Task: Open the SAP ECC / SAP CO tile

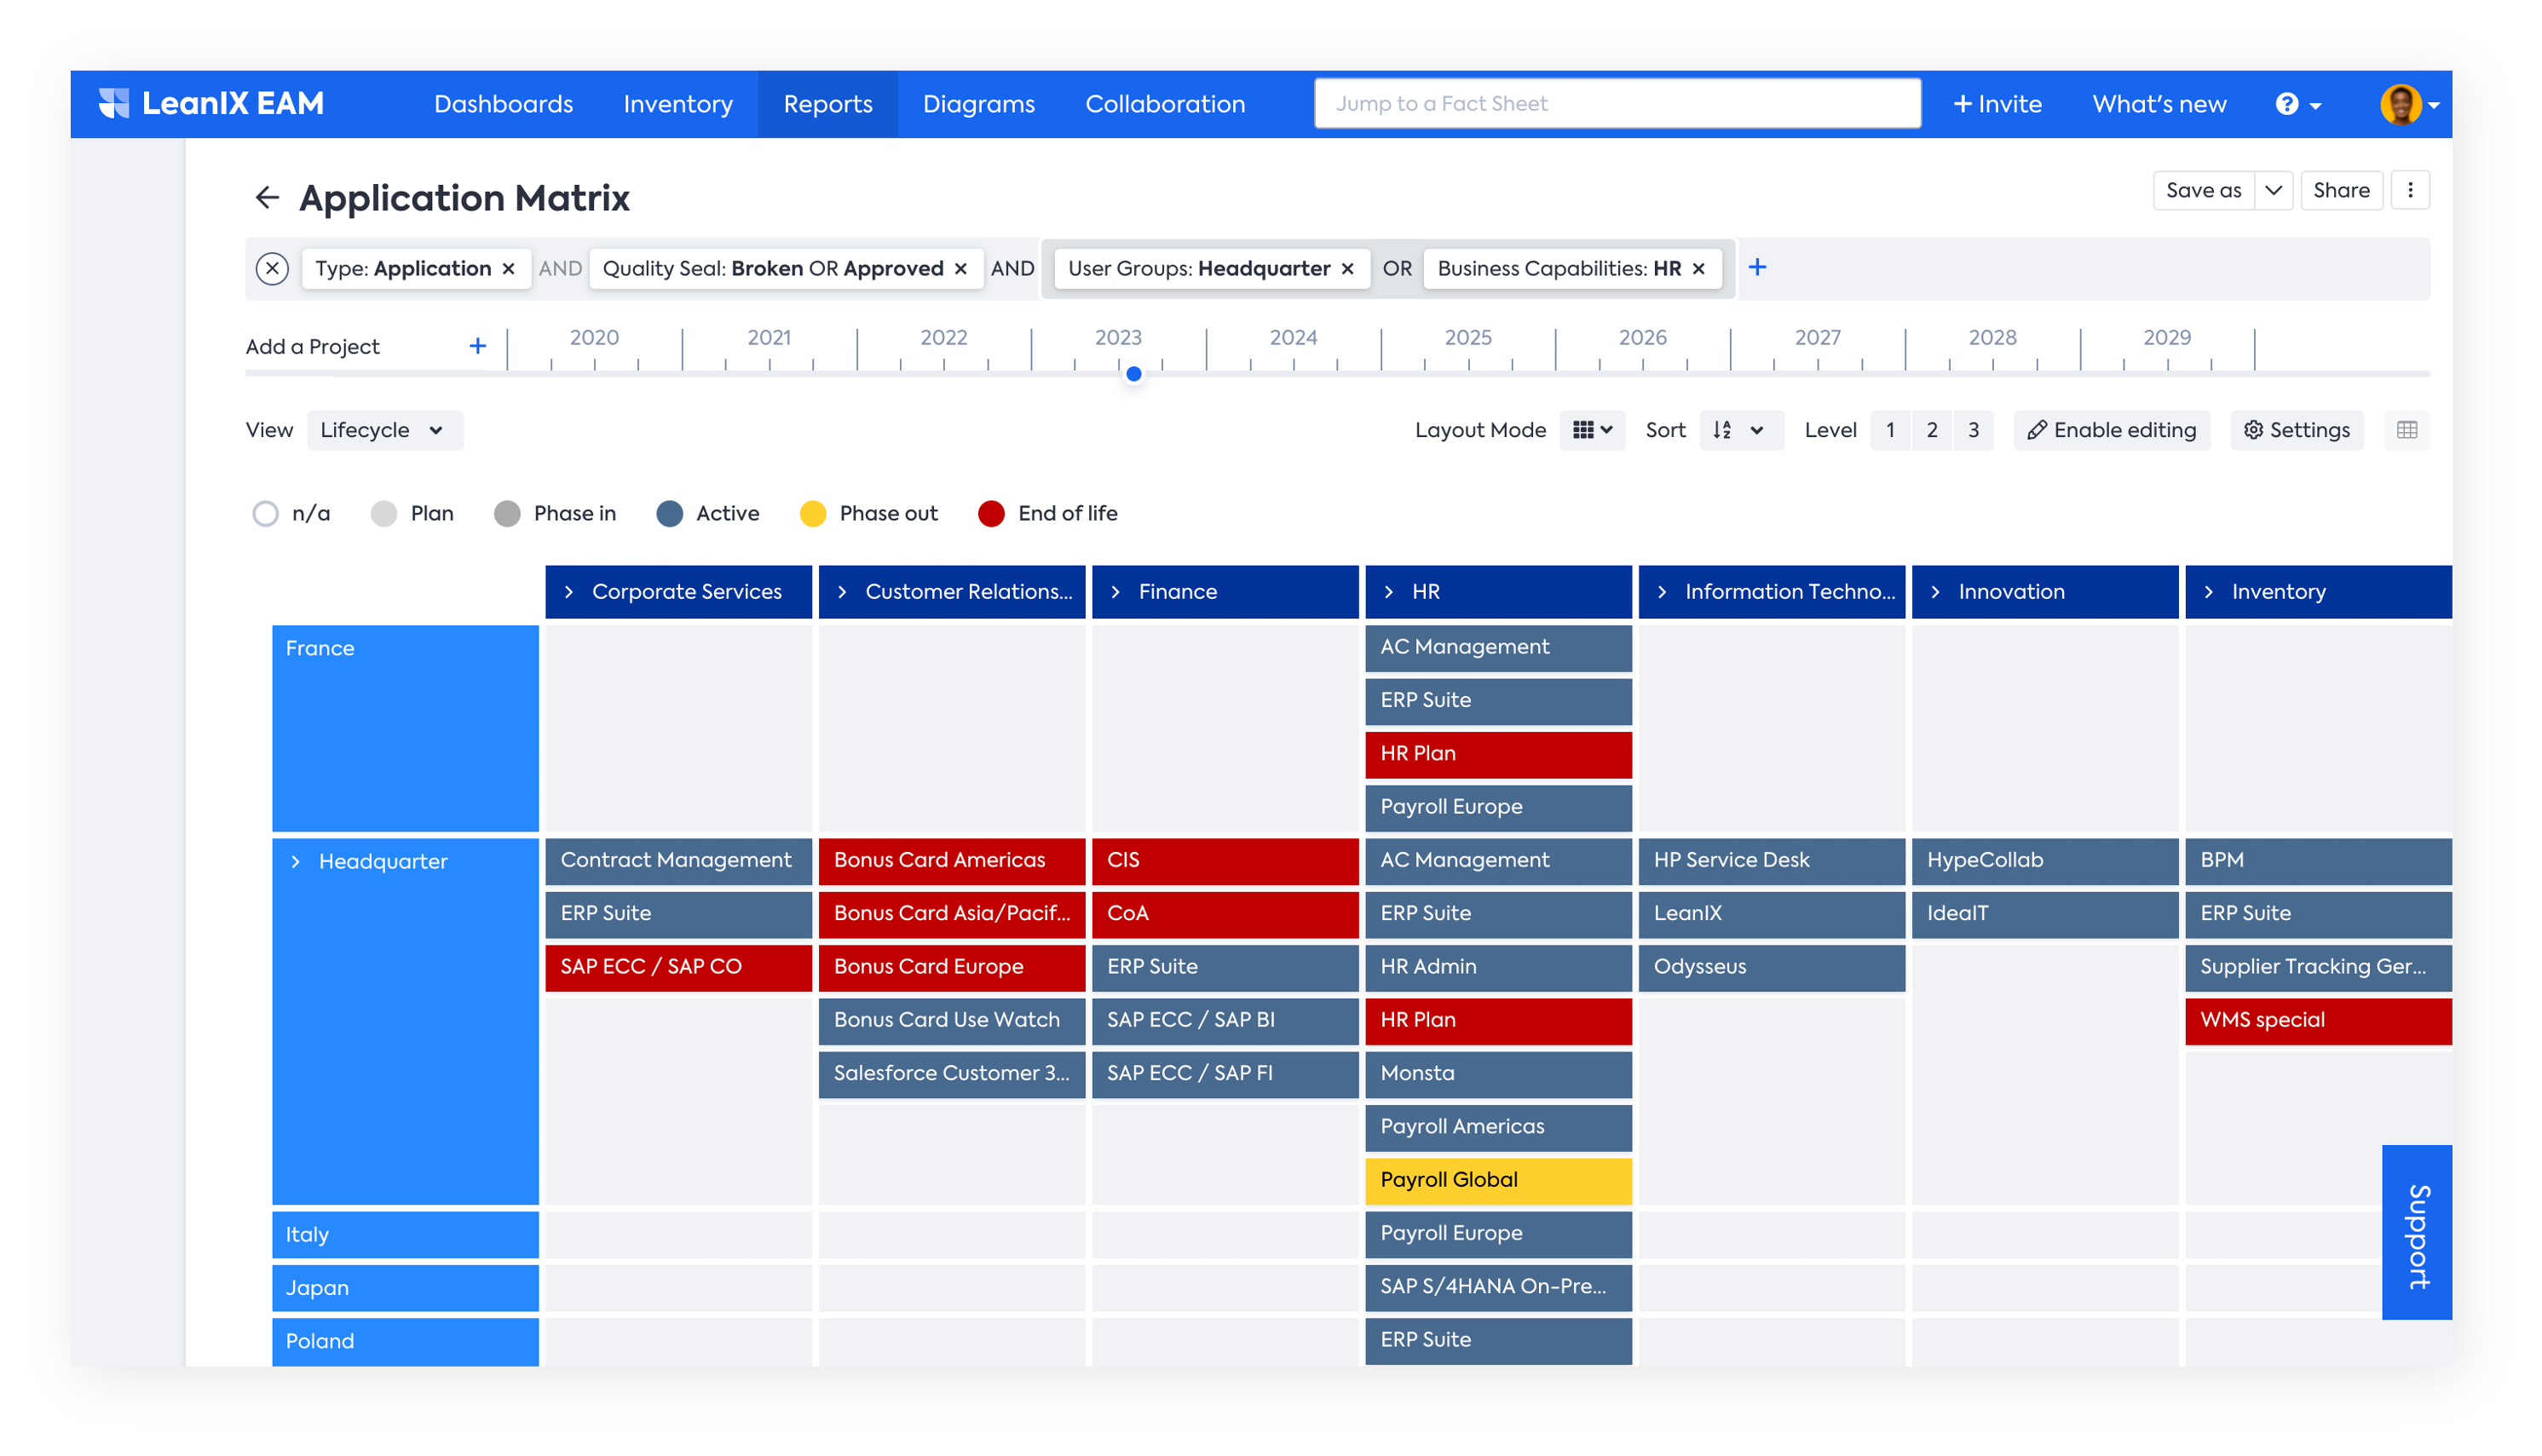Action: (x=678, y=967)
